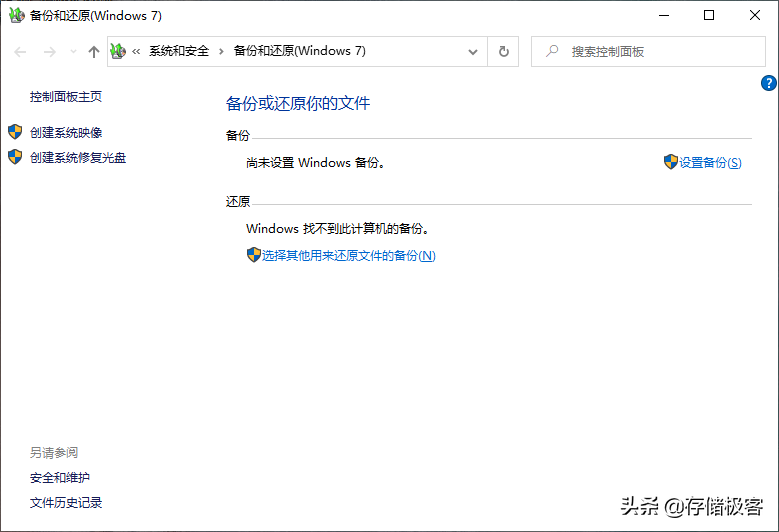
Task: Open 创建系统修复光盘
Action: [x=78, y=158]
